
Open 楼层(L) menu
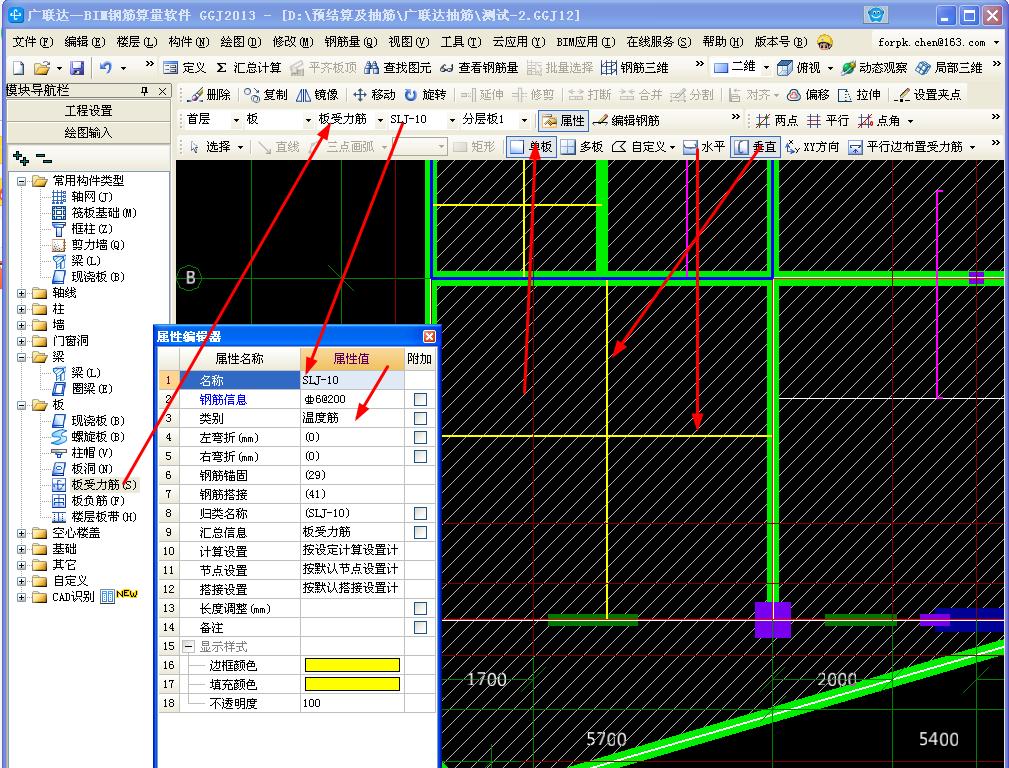pos(136,42)
